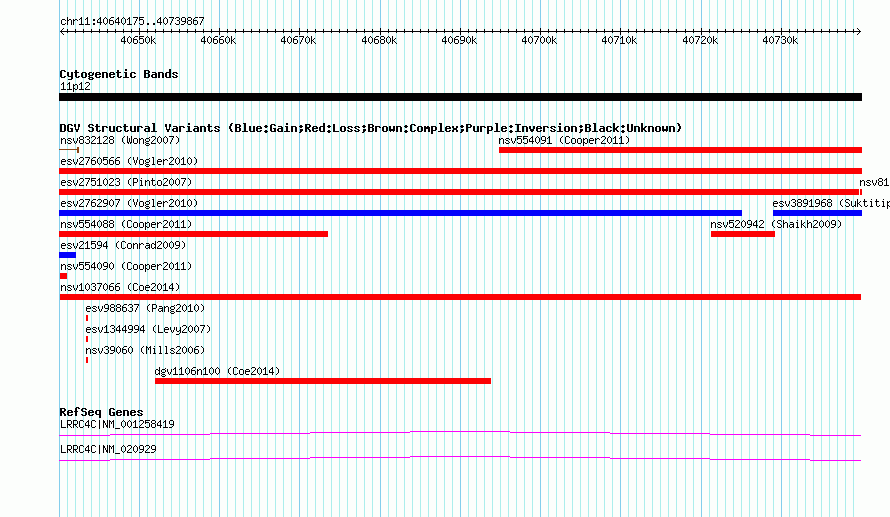Click the 40710k ruler position label
Image resolution: width=890 pixels, height=517 pixels.
(x=619, y=40)
